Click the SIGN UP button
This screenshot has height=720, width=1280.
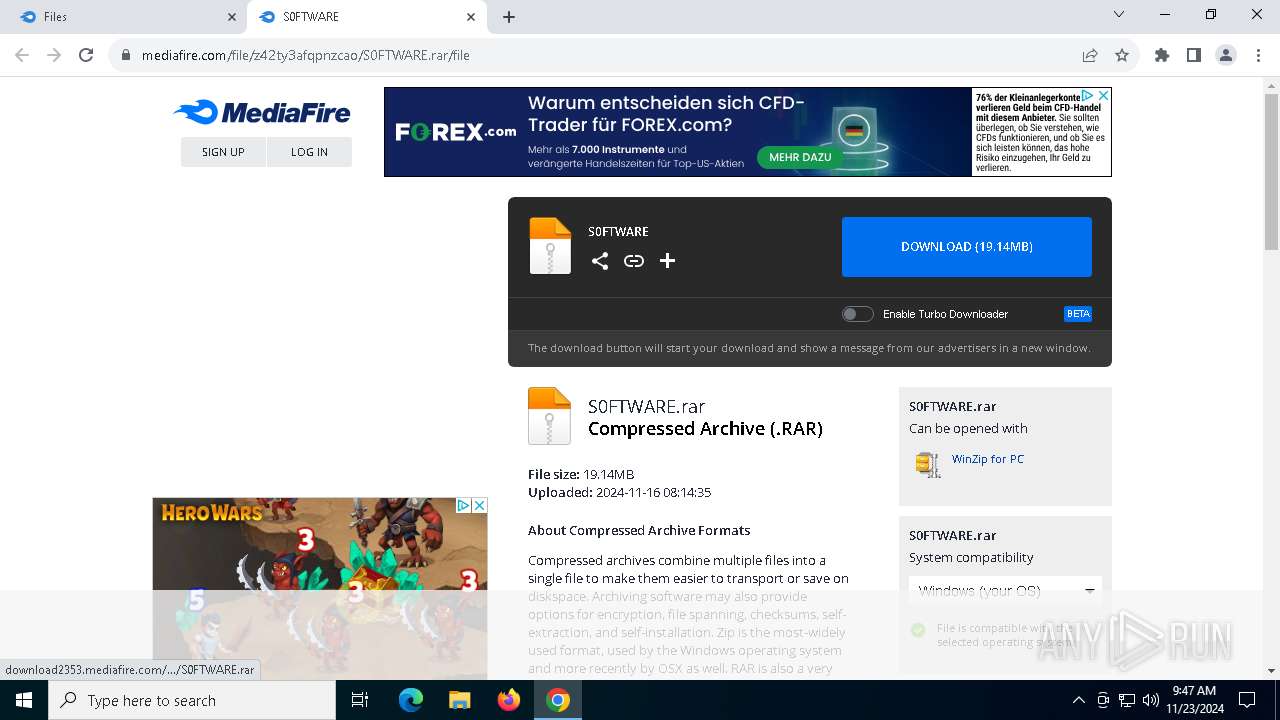[x=223, y=152]
